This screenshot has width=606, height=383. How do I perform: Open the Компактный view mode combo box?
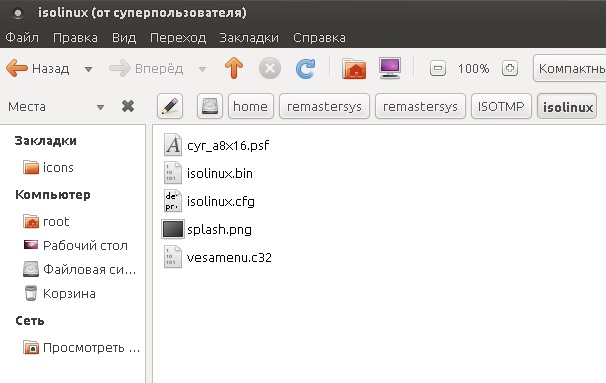click(569, 68)
